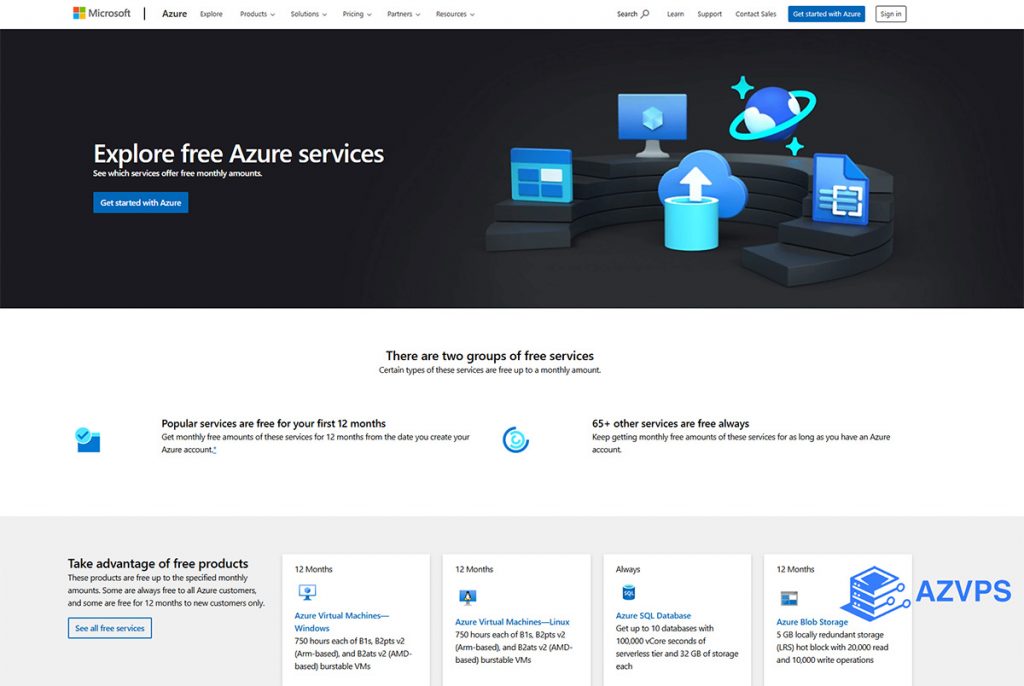The image size is (1024, 686).
Task: Click the circular always-free services icon
Action: (515, 440)
